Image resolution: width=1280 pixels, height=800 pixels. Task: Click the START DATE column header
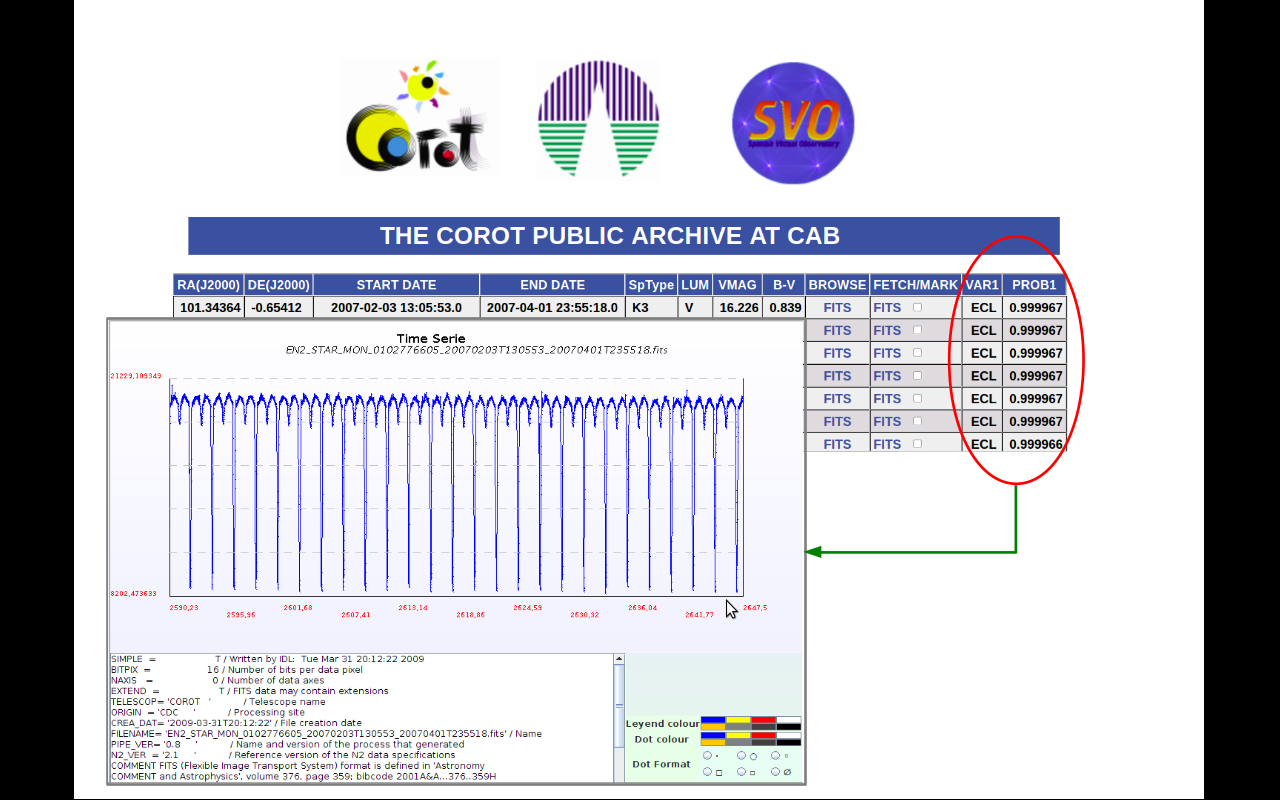coord(396,285)
